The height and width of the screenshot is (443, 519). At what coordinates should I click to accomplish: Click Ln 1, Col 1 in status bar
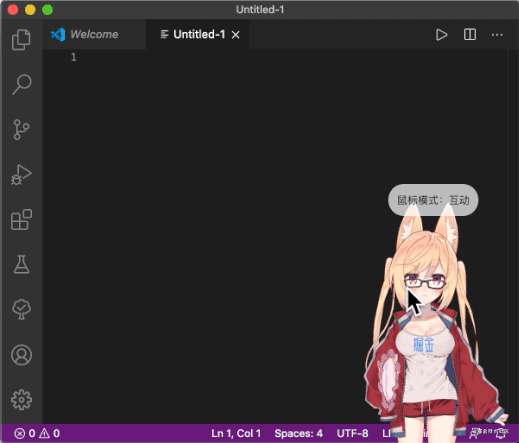click(236, 433)
